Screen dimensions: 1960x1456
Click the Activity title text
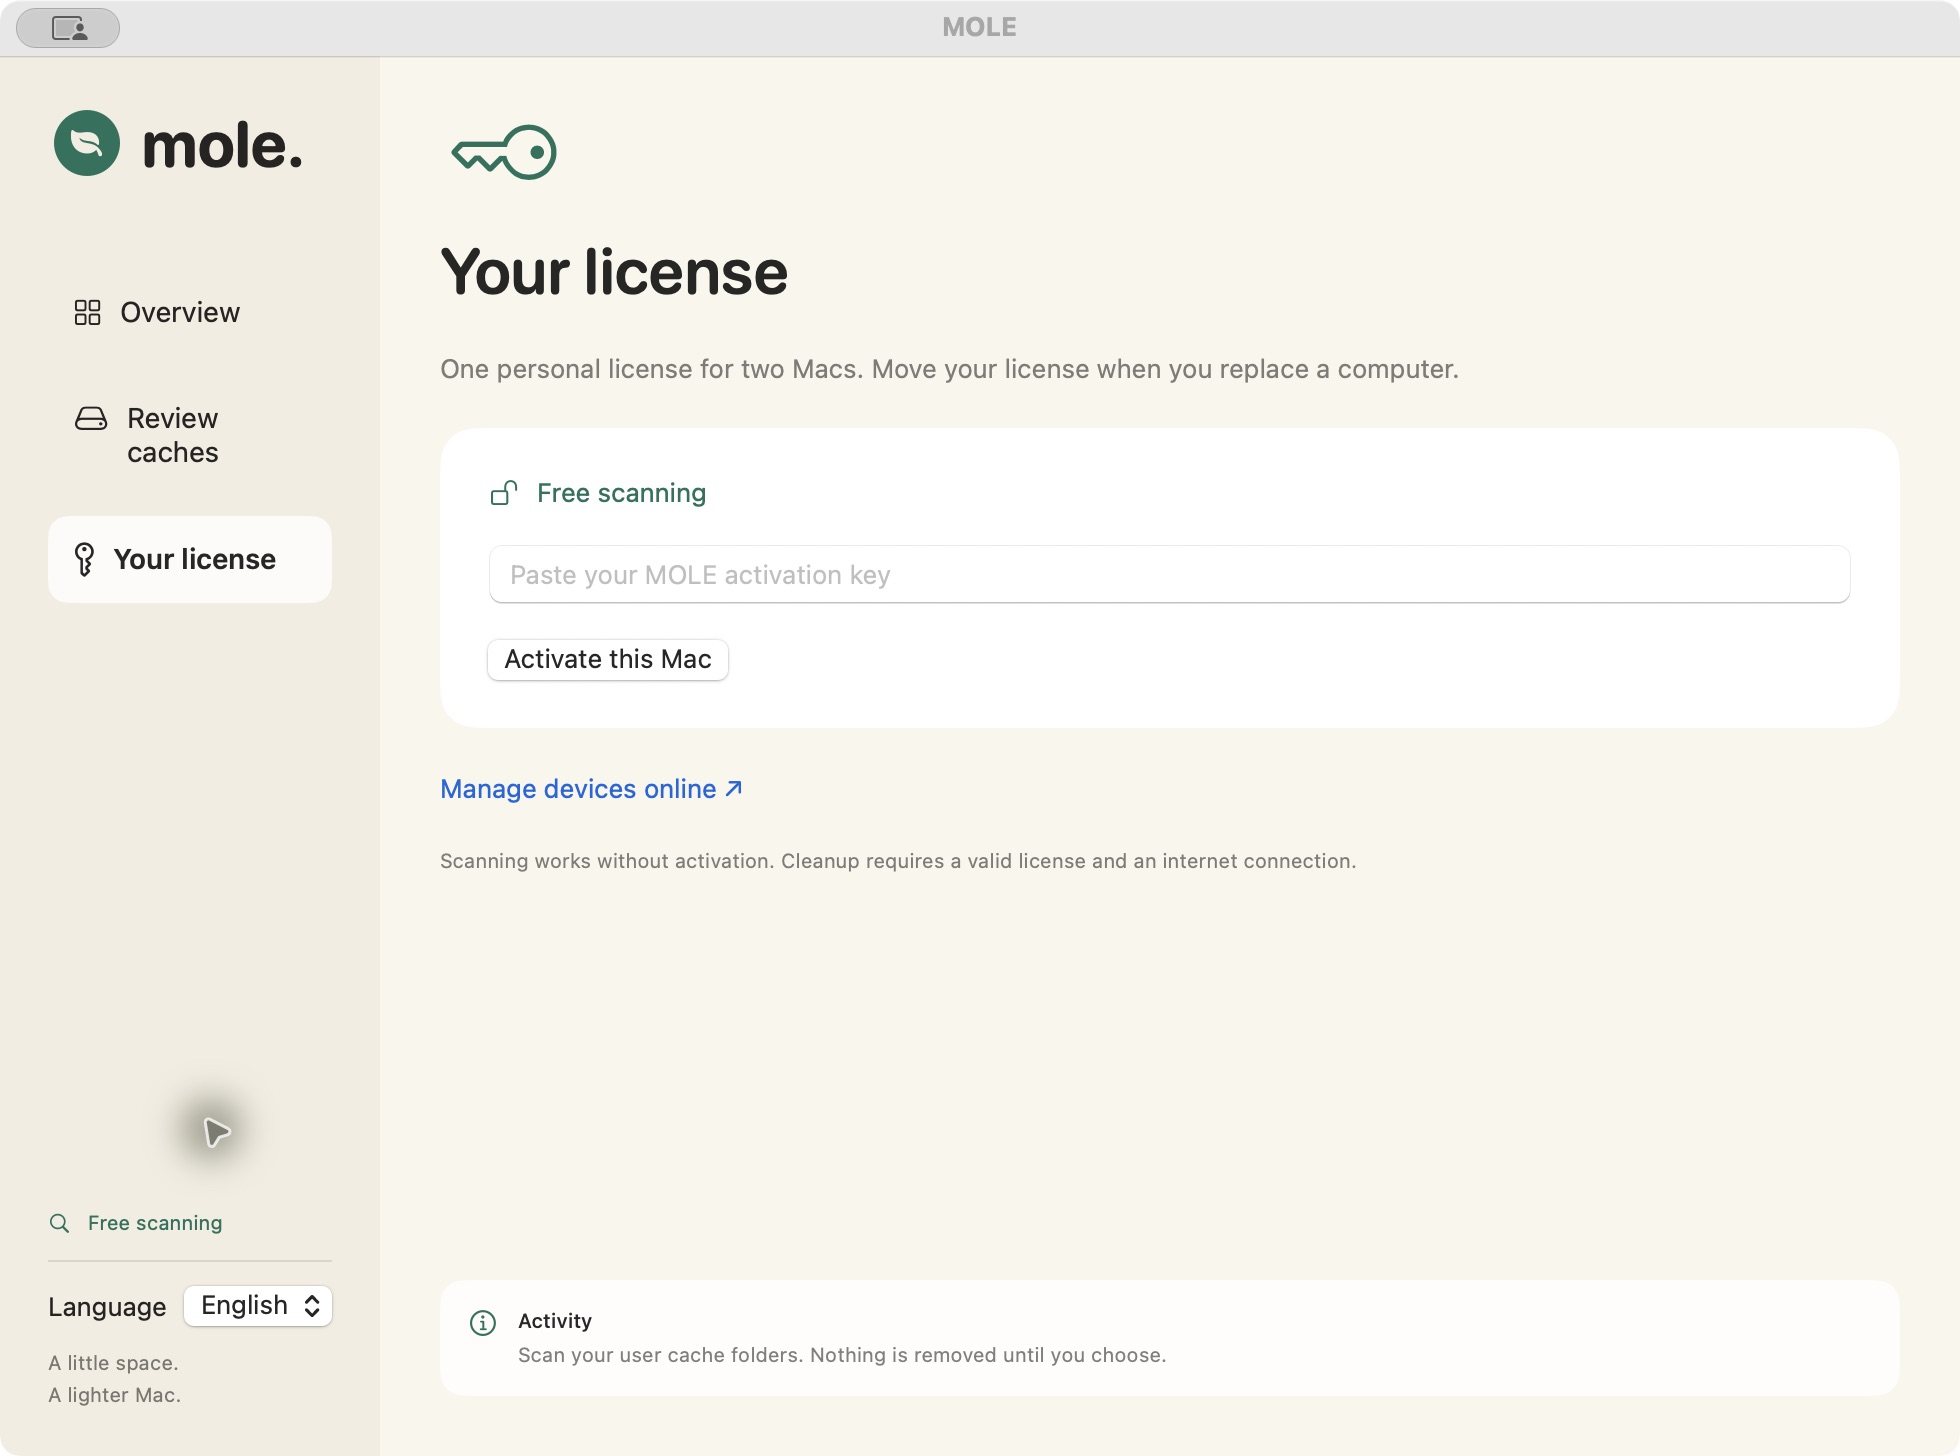(555, 1321)
